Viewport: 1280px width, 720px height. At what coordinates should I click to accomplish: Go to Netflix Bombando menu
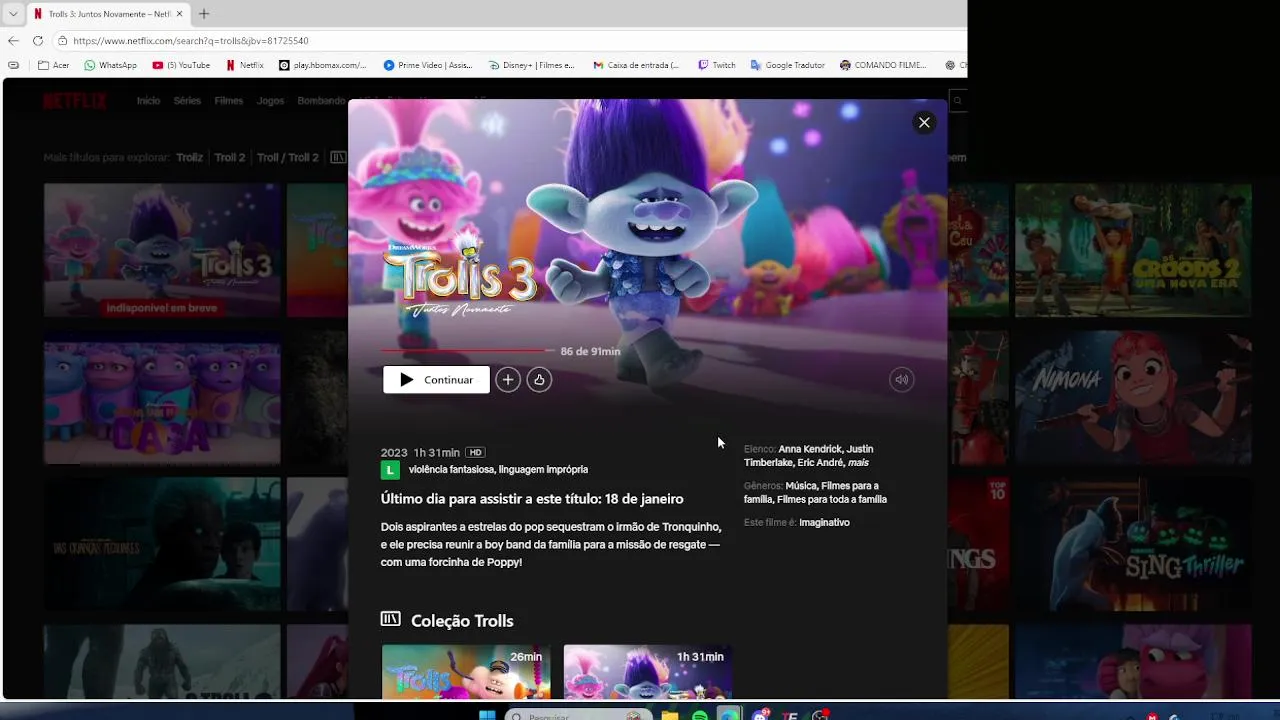coord(321,101)
